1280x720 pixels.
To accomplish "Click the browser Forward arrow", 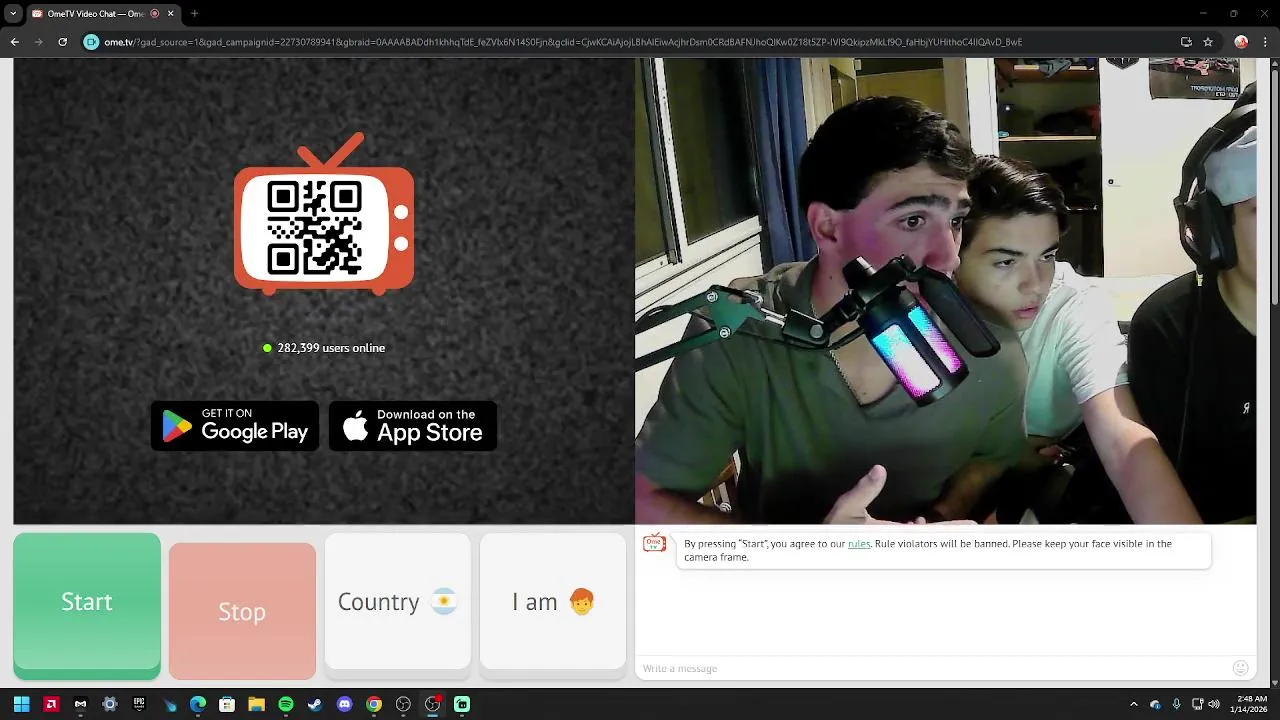I will [x=39, y=42].
